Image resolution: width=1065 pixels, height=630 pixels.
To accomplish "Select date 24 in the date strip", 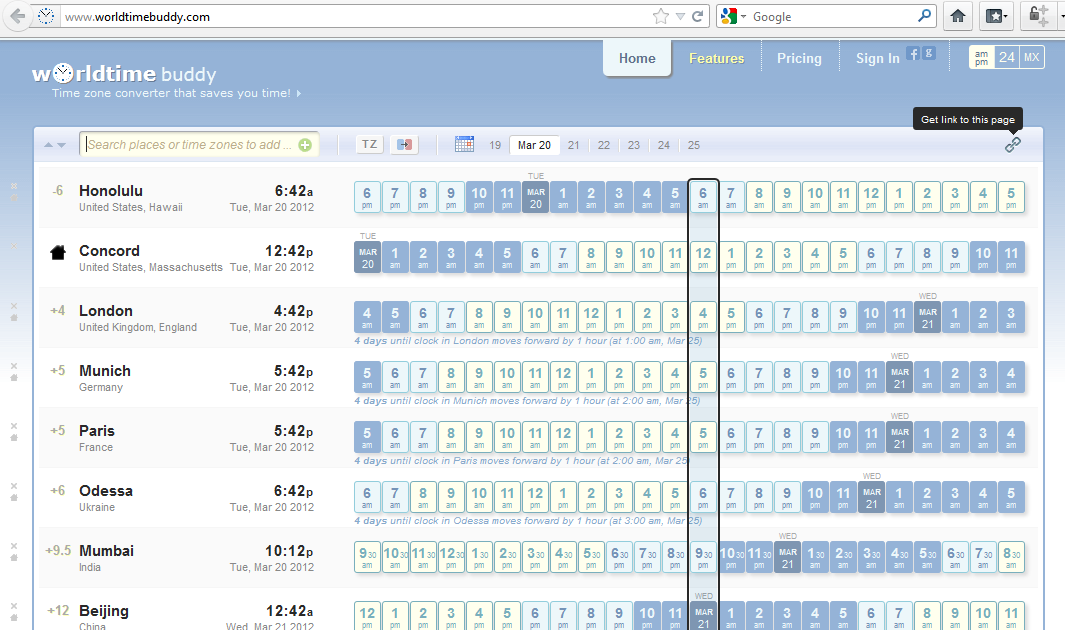I will click(664, 145).
